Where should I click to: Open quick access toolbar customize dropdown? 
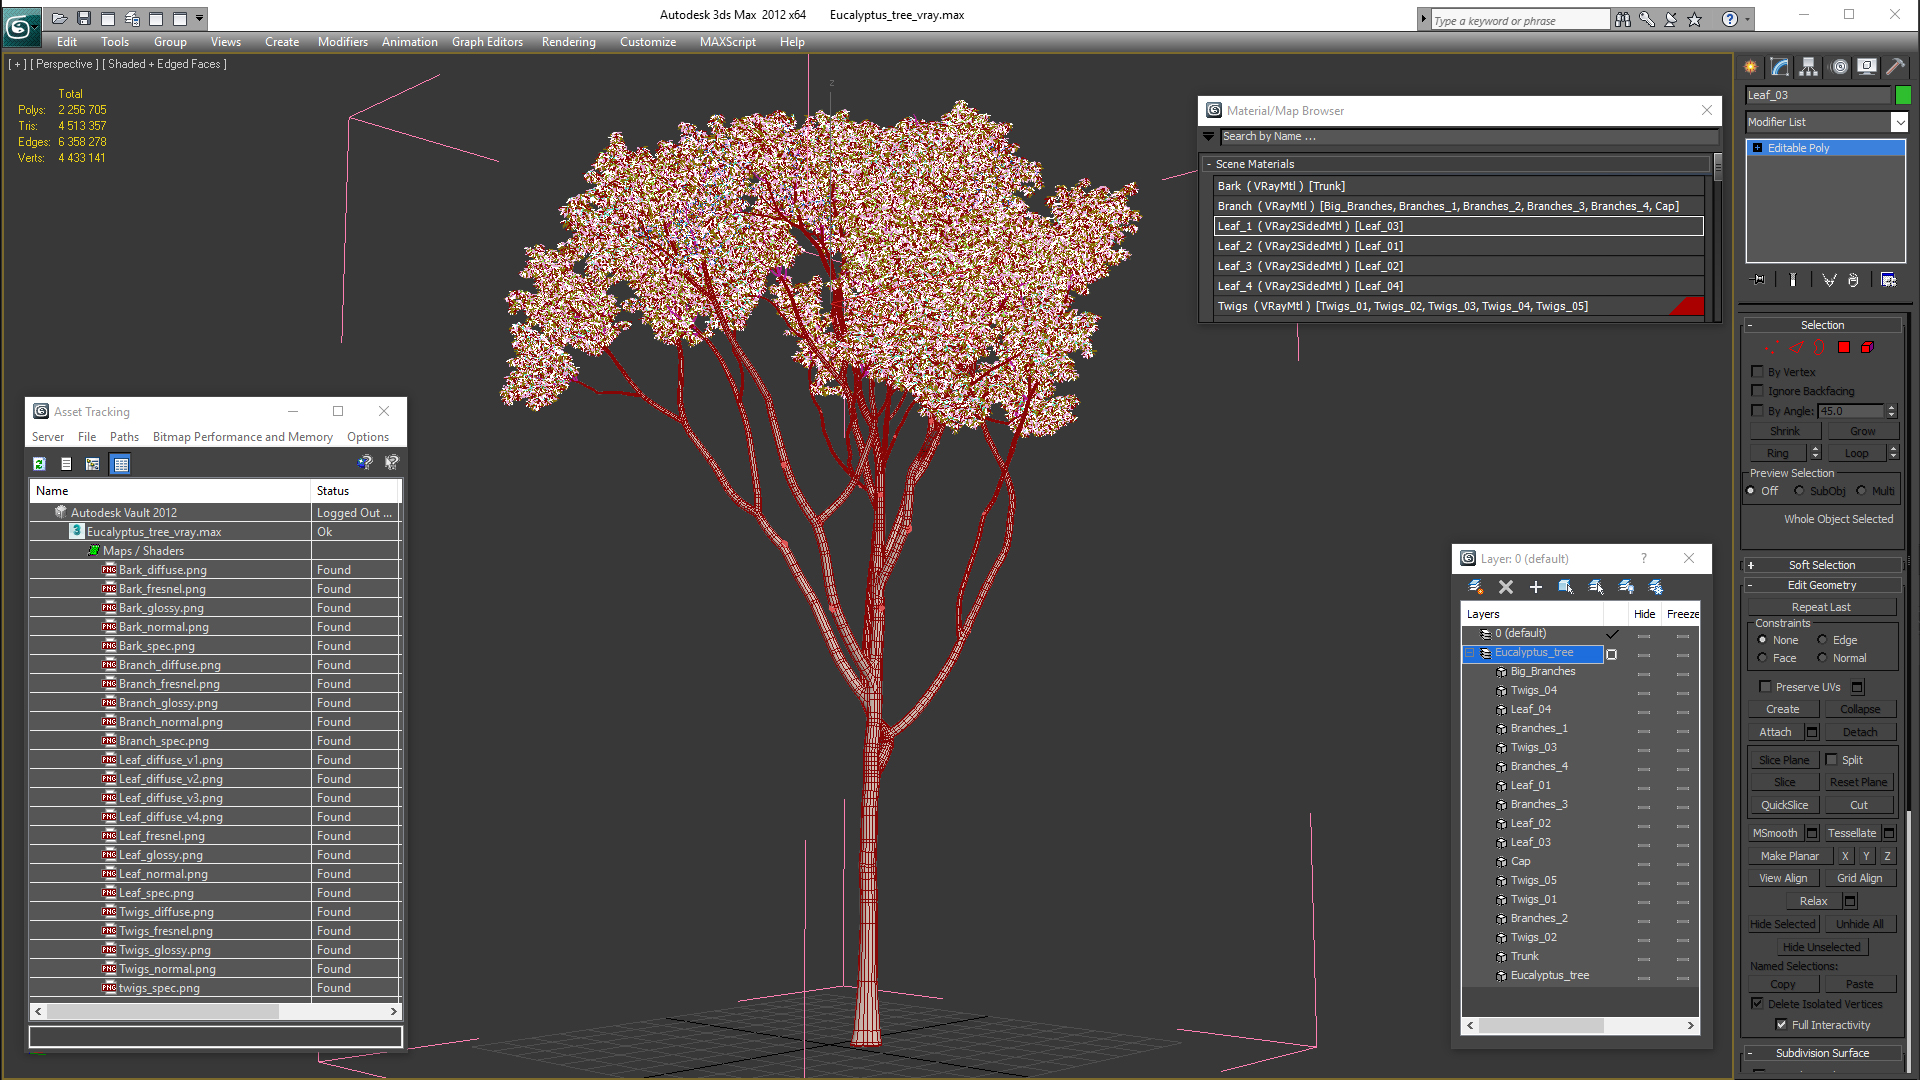200,18
